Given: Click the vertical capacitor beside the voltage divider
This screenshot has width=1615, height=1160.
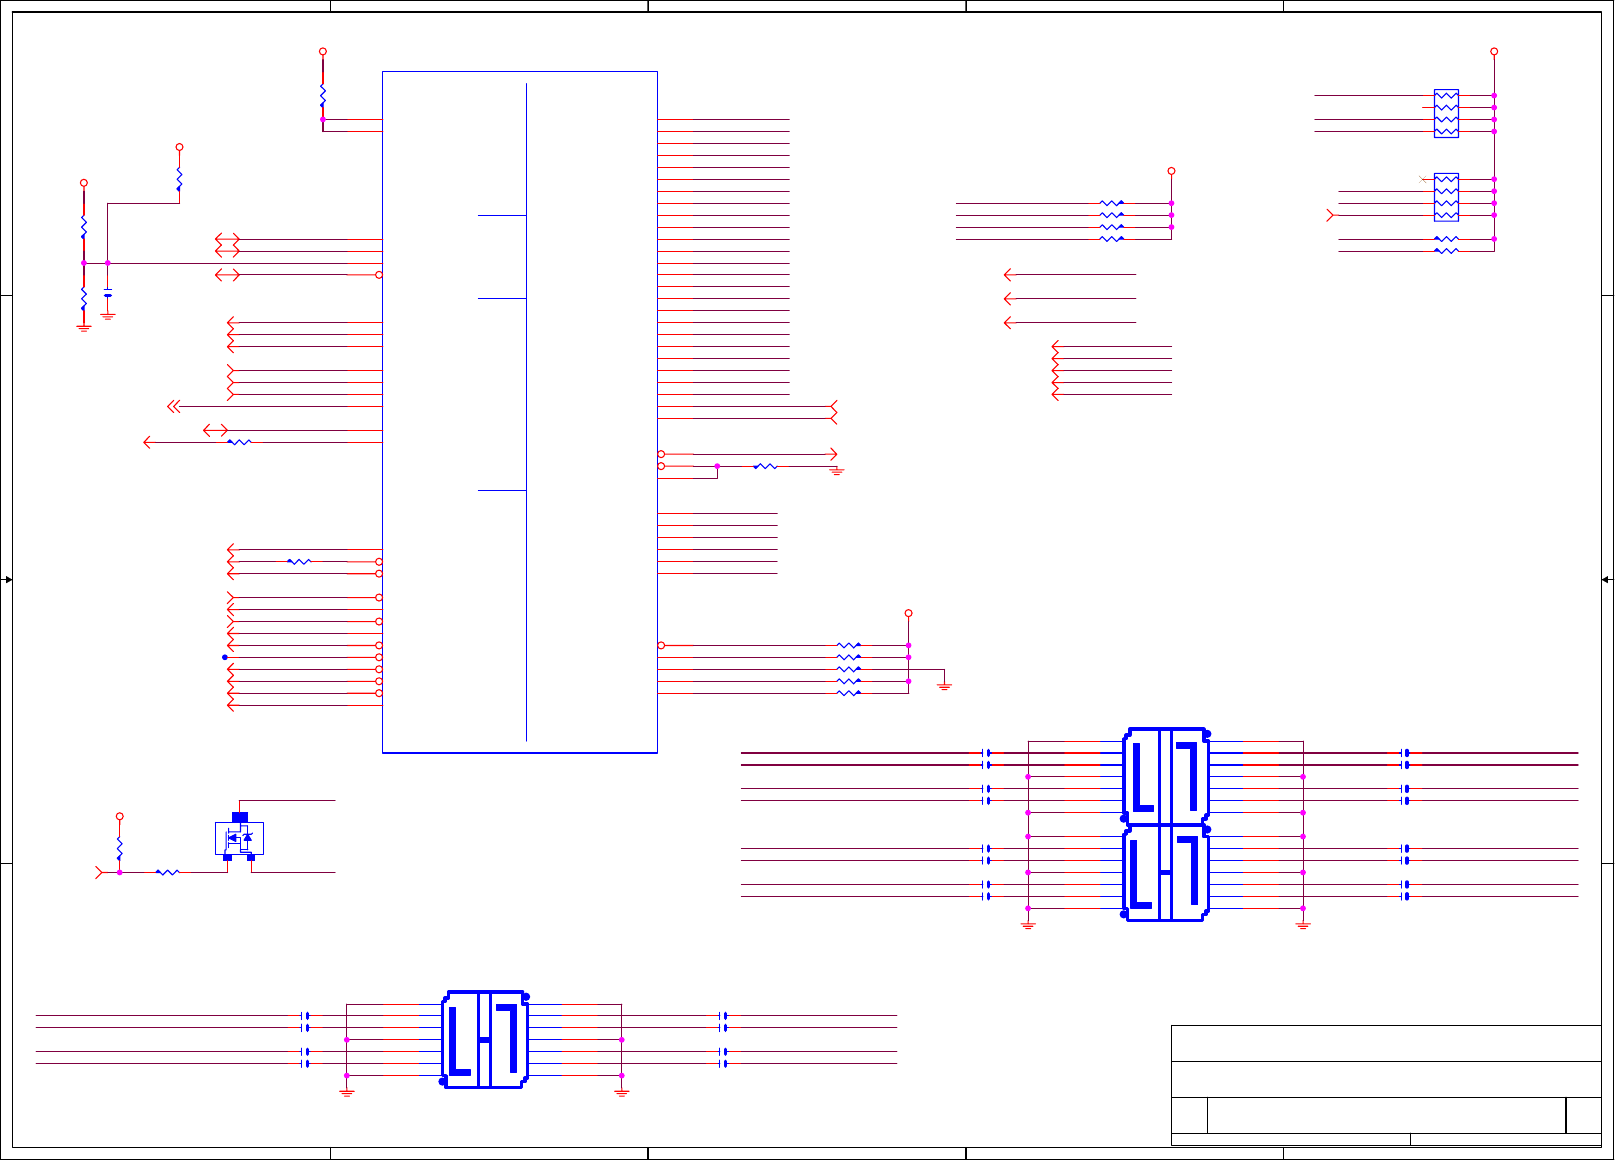Looking at the screenshot, I should [x=108, y=294].
